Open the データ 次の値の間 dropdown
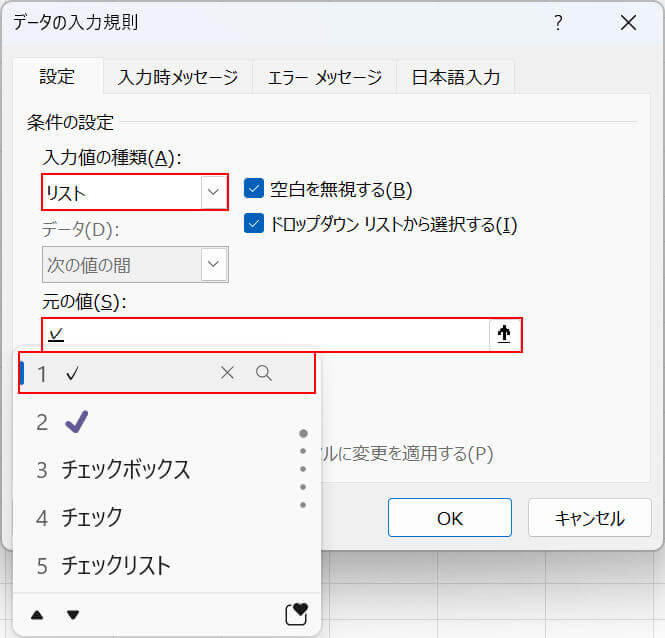 click(213, 265)
